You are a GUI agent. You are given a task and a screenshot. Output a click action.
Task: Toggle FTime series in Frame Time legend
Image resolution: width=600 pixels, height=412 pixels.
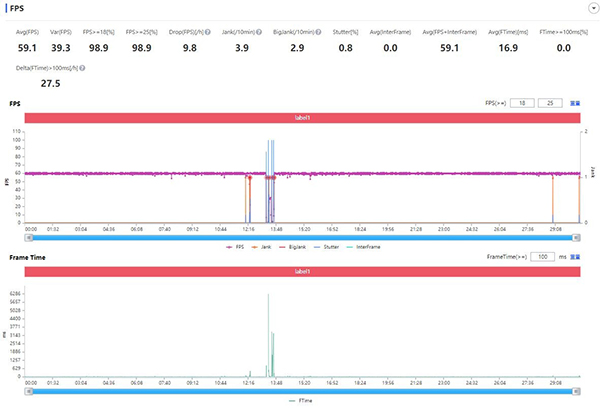pos(304,400)
